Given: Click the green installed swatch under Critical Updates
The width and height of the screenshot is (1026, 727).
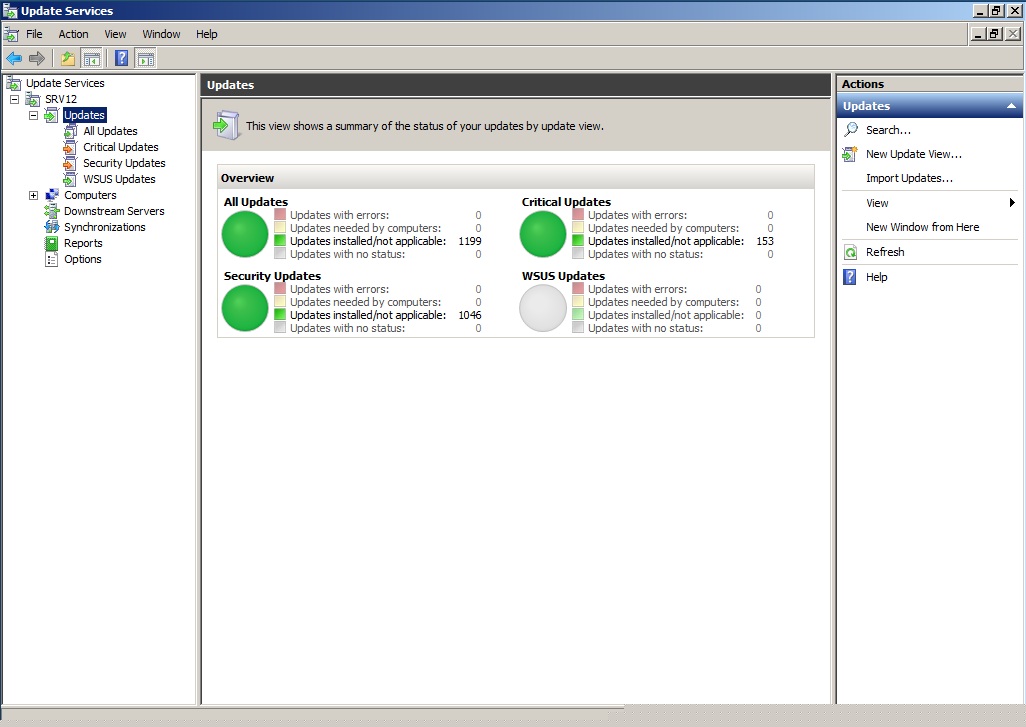Looking at the screenshot, I should (578, 240).
